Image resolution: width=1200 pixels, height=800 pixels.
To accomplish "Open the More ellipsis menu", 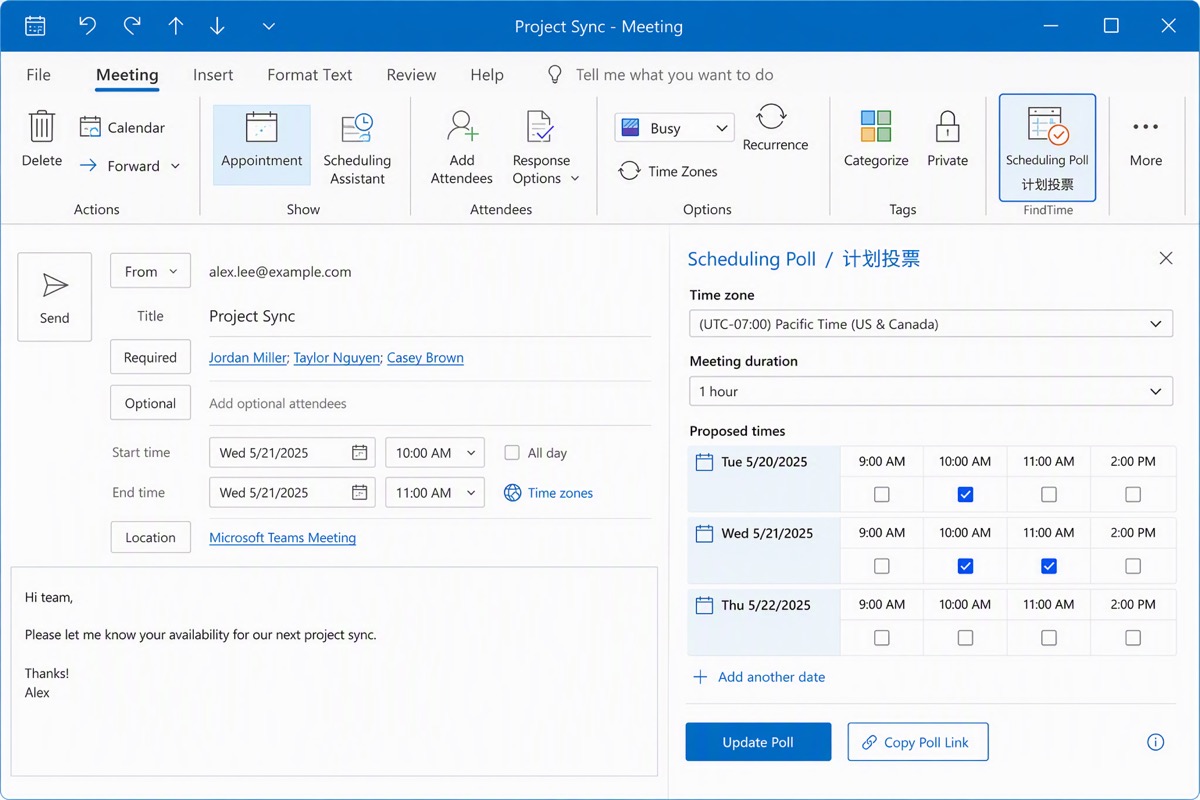I will [x=1146, y=140].
